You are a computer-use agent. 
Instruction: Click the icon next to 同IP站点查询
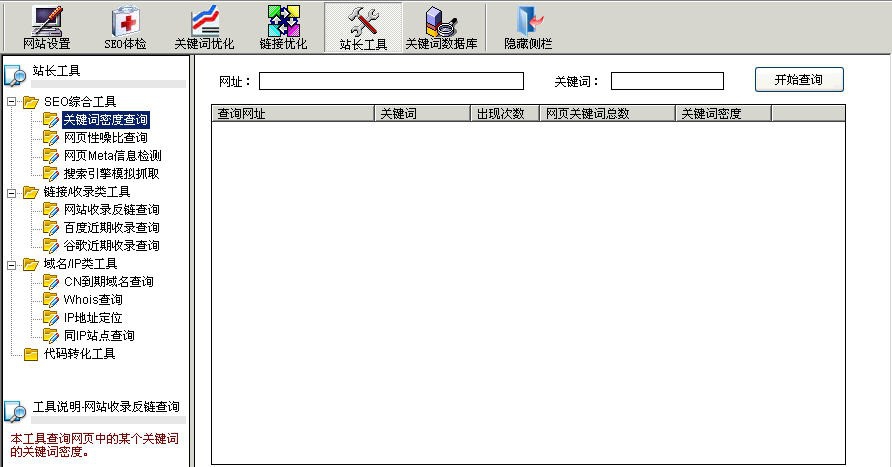point(51,336)
